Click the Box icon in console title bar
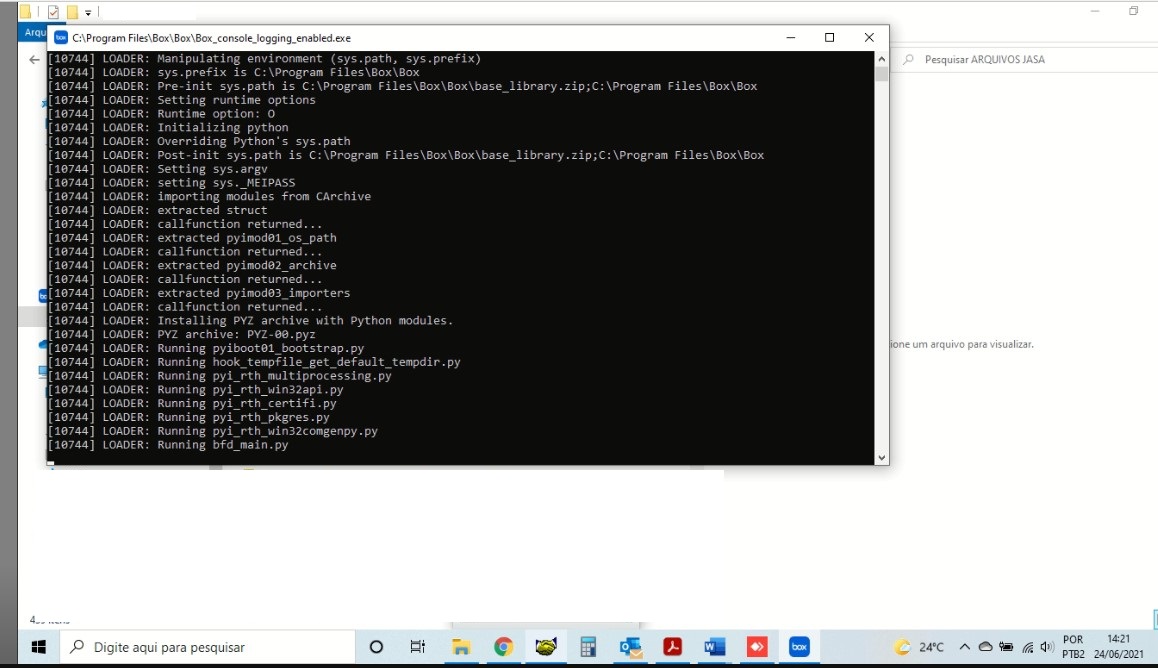 coord(61,38)
